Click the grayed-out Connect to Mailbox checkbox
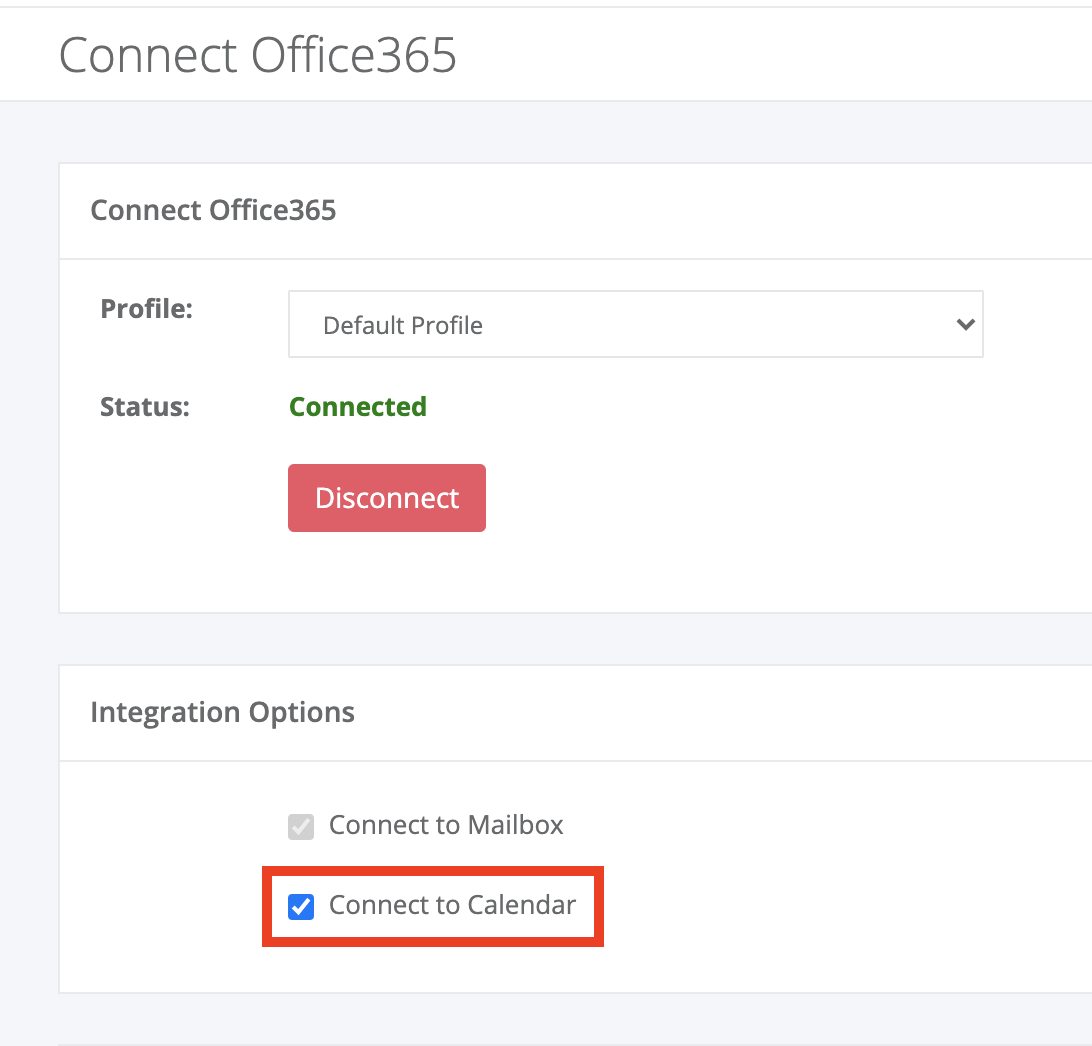 click(301, 827)
